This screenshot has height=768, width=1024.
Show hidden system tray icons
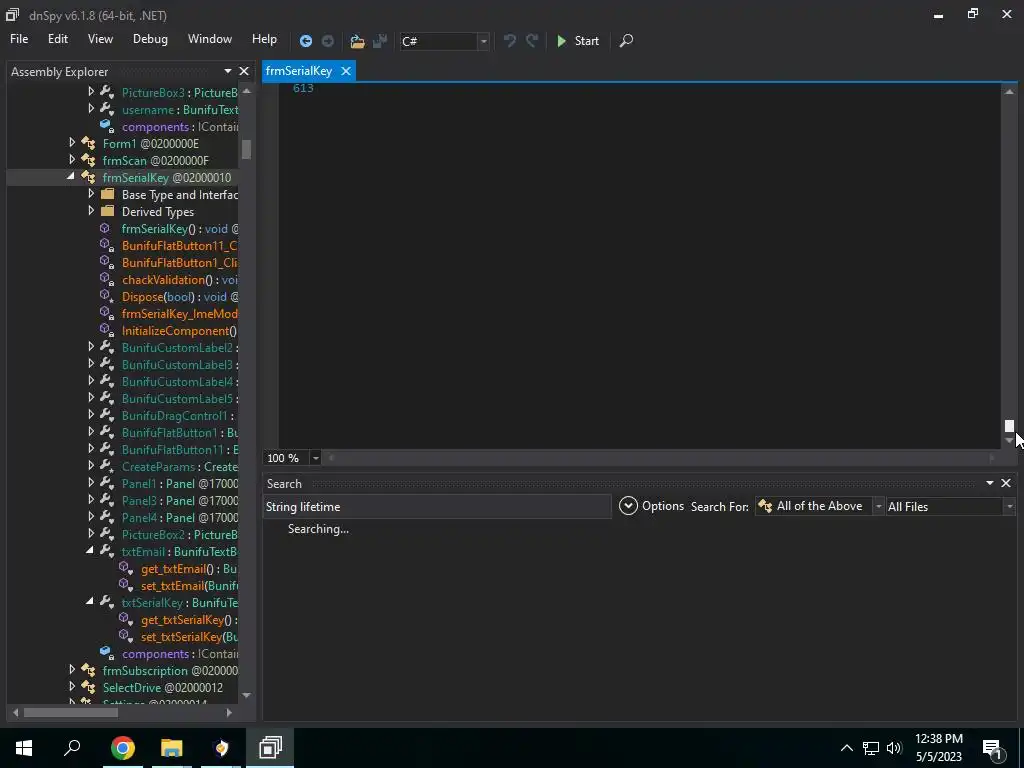pyautogui.click(x=846, y=748)
